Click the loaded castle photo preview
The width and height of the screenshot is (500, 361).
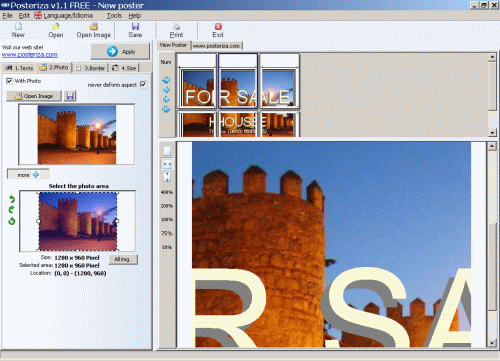tap(77, 135)
